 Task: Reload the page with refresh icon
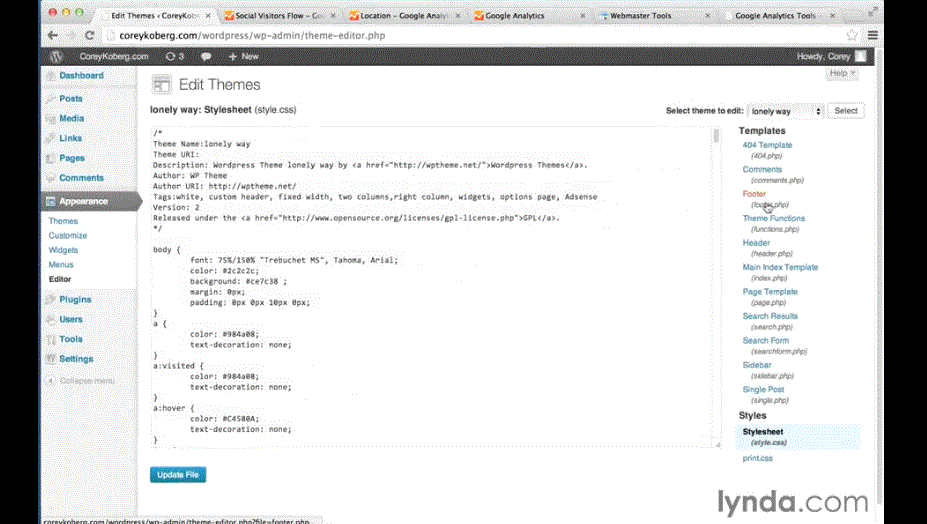89,35
